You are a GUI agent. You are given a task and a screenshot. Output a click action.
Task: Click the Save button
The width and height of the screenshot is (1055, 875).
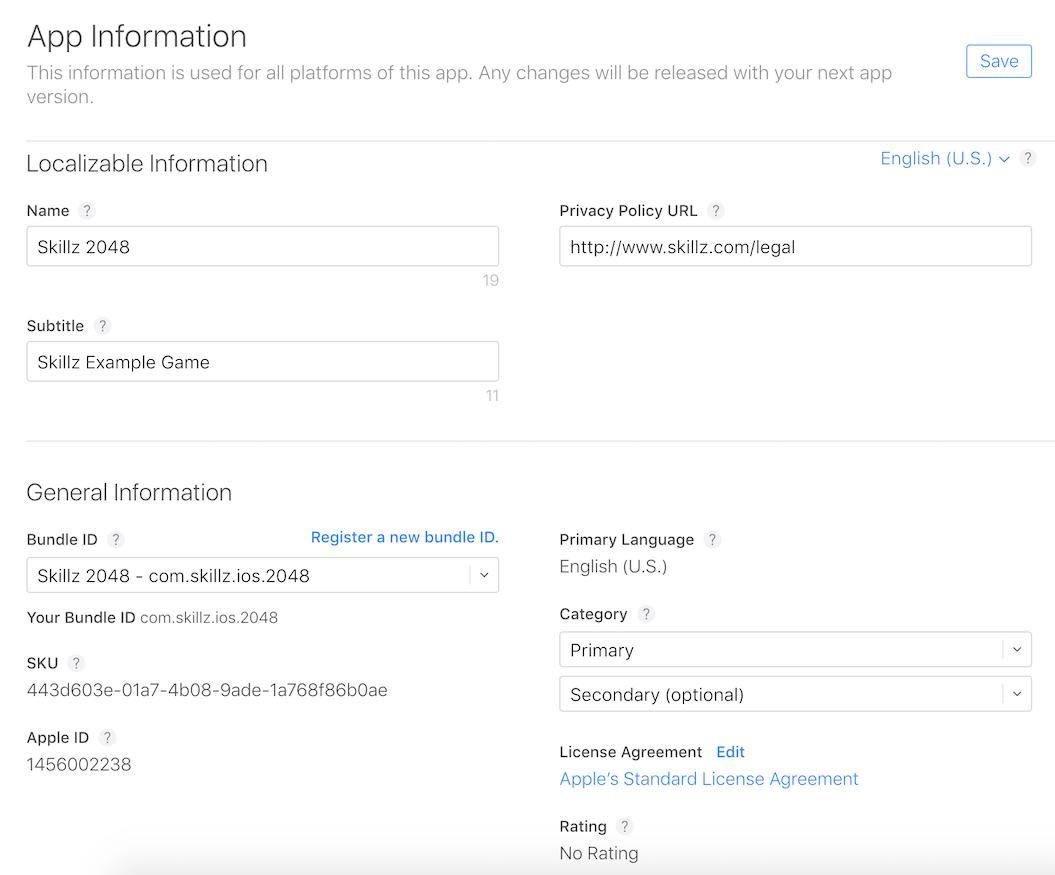click(x=998, y=61)
